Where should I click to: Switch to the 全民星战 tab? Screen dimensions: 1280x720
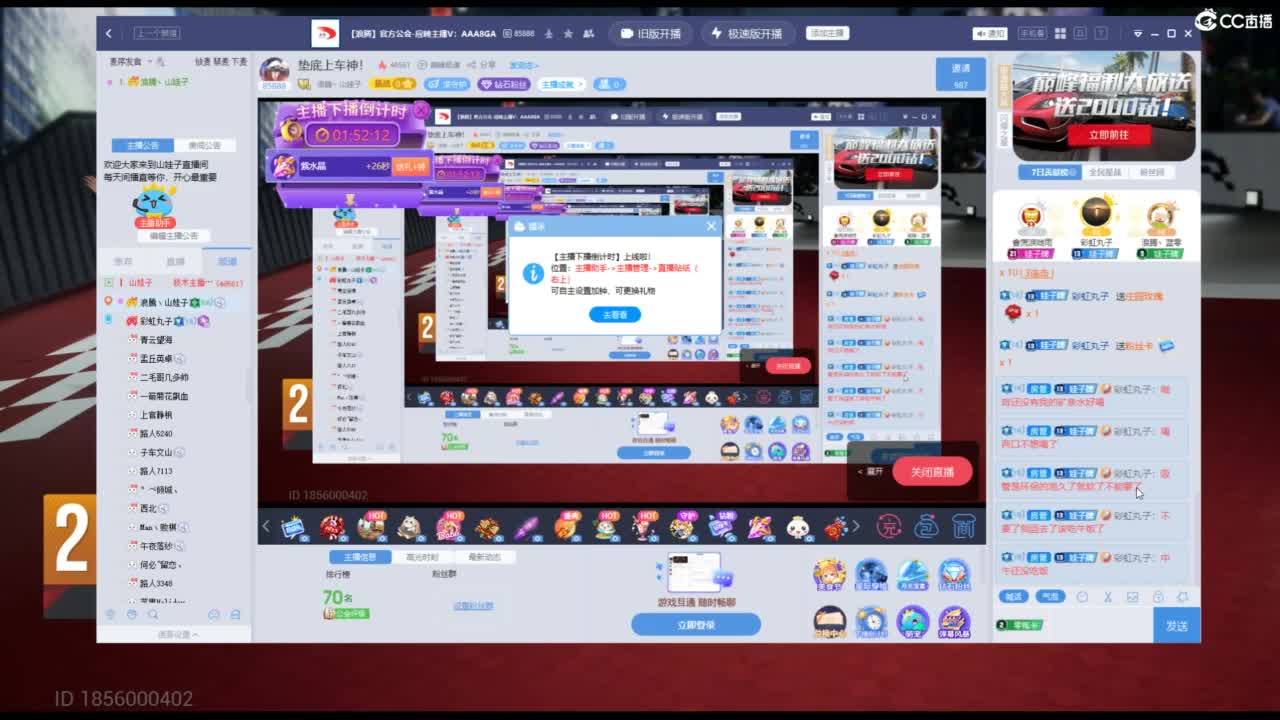coord(1104,172)
